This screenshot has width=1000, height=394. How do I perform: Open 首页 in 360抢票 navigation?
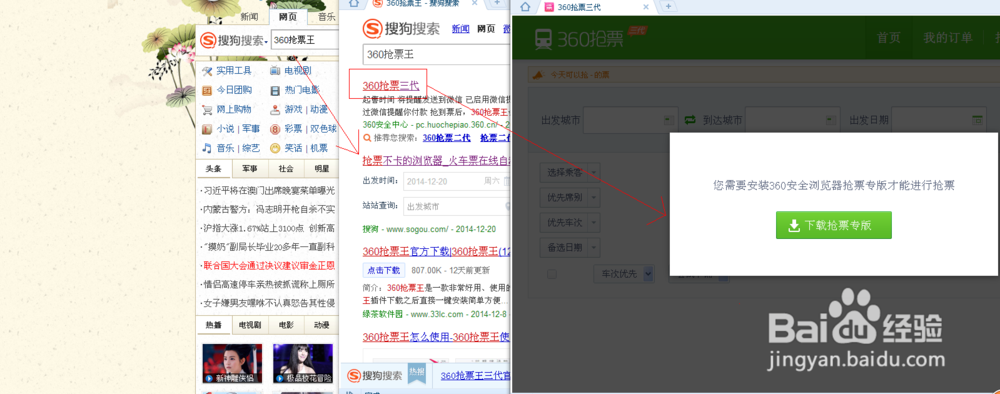[x=888, y=38]
